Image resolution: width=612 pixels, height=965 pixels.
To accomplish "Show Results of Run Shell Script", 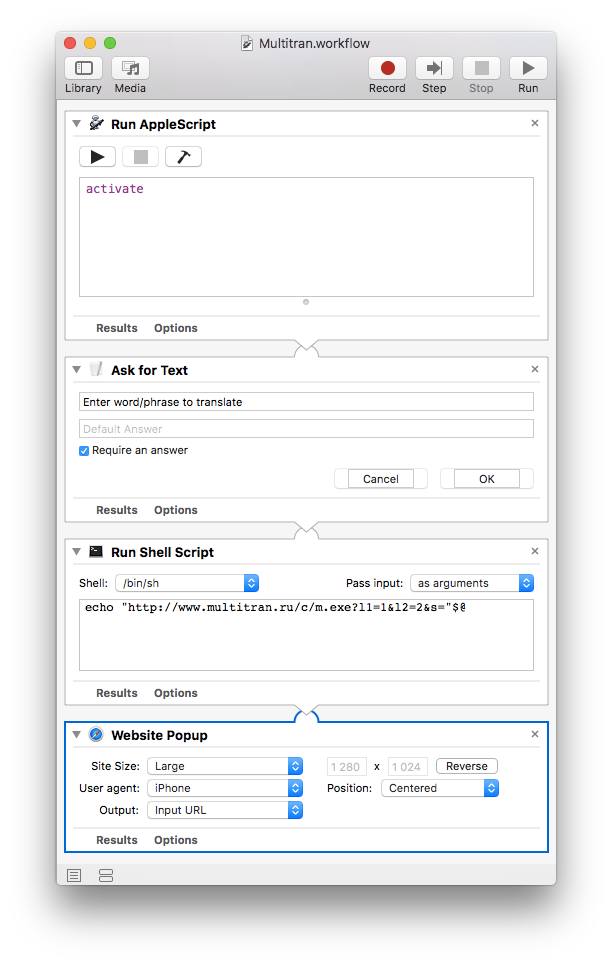I will pyautogui.click(x=116, y=693).
